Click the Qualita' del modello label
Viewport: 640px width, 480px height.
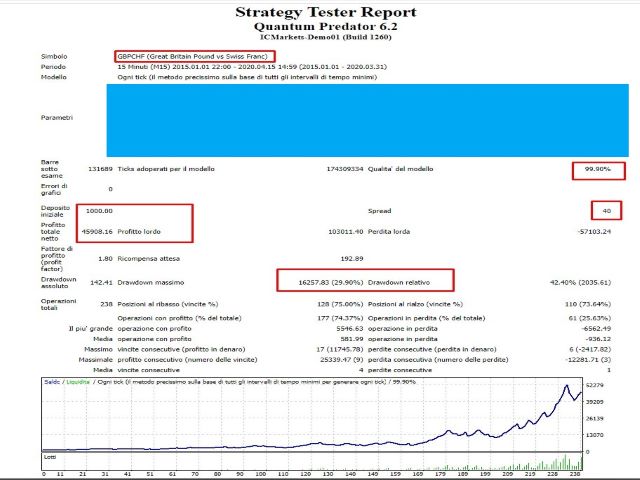(x=400, y=169)
